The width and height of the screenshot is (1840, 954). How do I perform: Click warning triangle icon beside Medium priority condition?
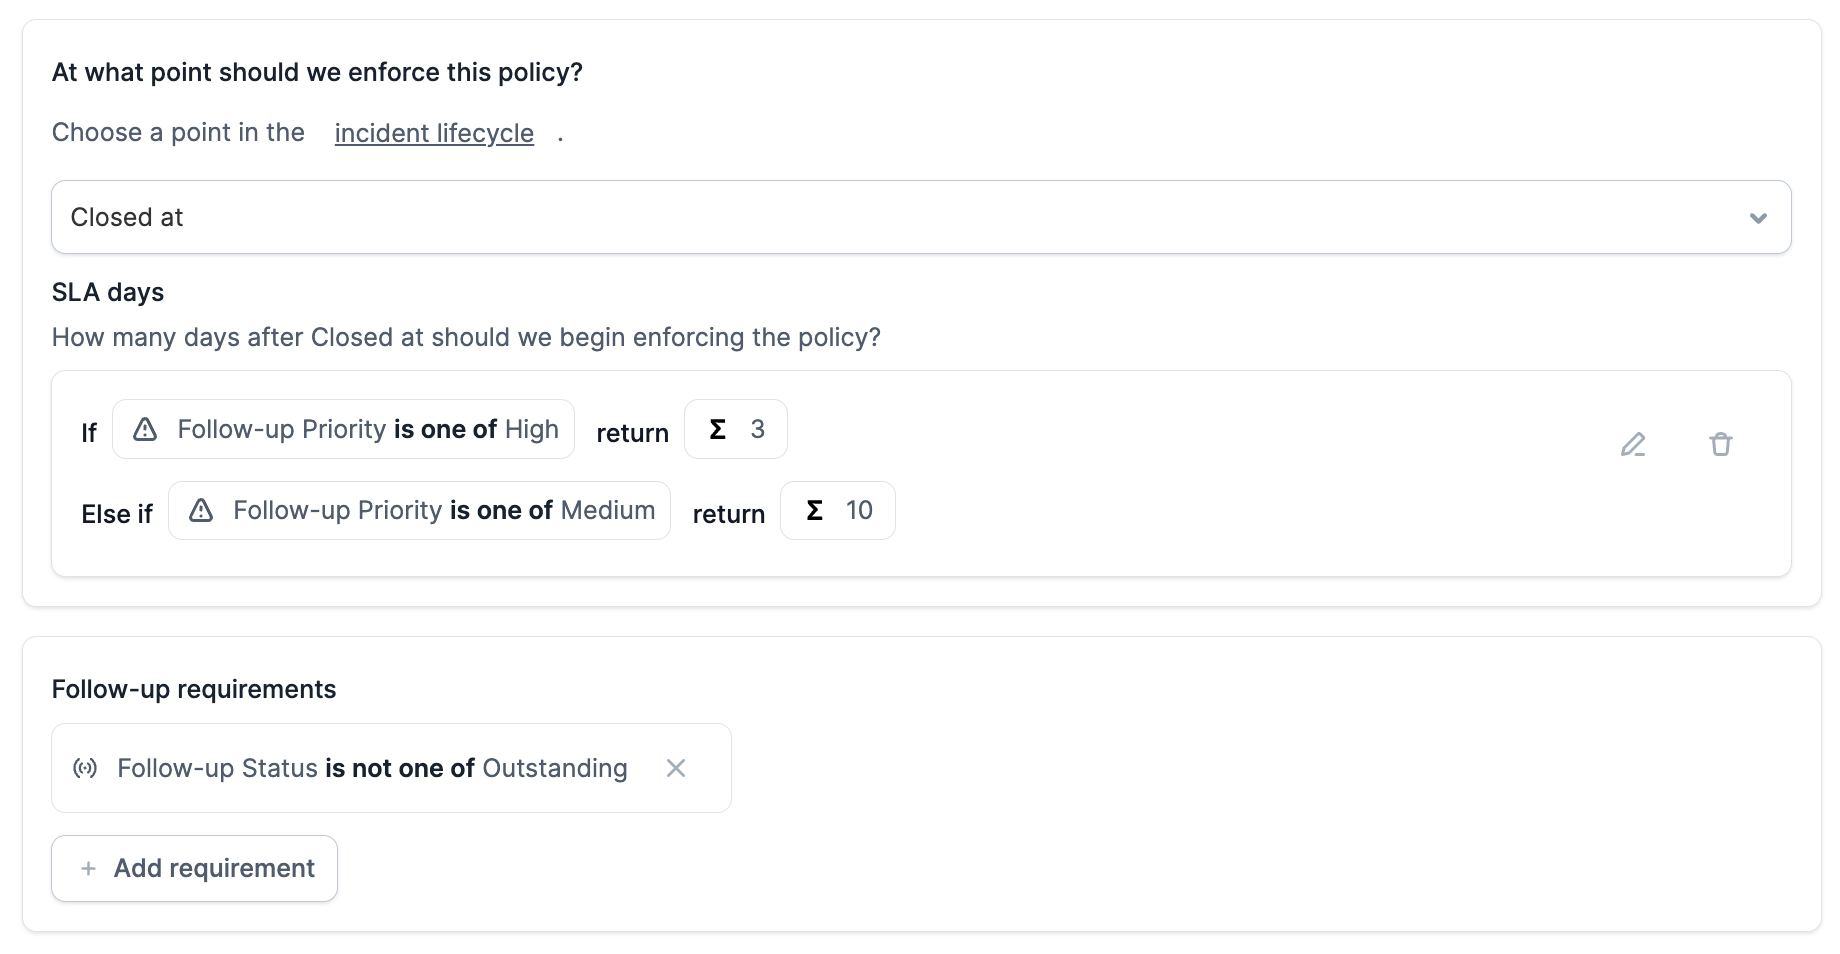[x=201, y=510]
